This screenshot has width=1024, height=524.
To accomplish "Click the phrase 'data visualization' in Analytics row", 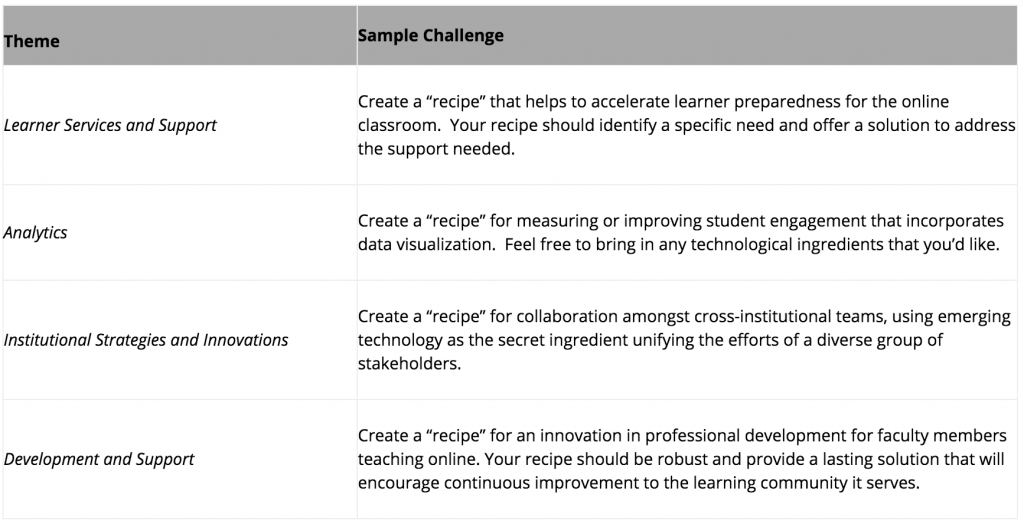I will point(425,245).
